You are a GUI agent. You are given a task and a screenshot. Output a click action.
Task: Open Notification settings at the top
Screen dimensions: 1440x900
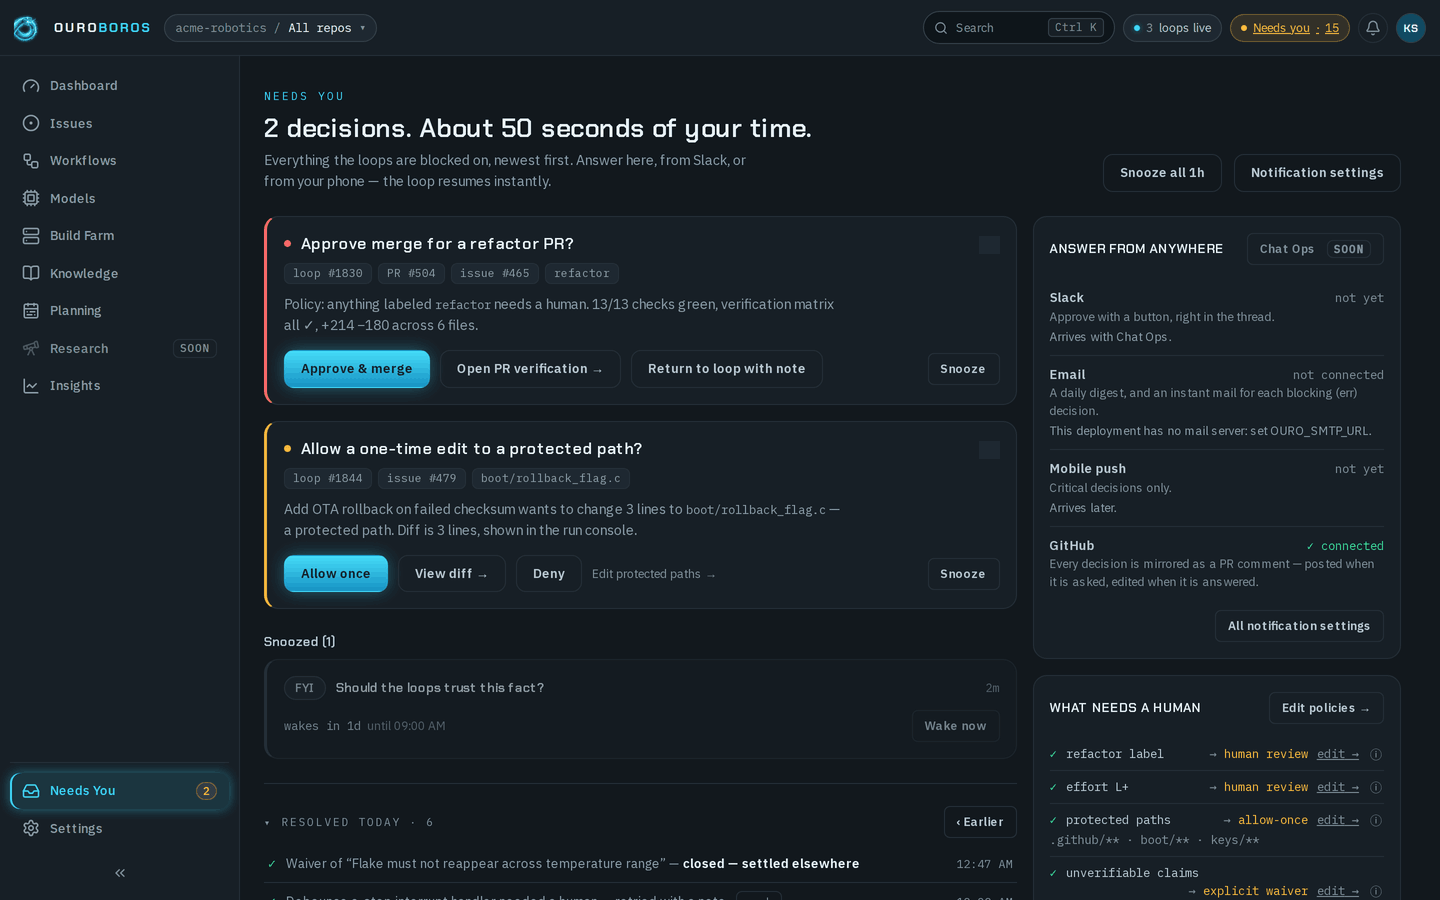click(x=1317, y=173)
